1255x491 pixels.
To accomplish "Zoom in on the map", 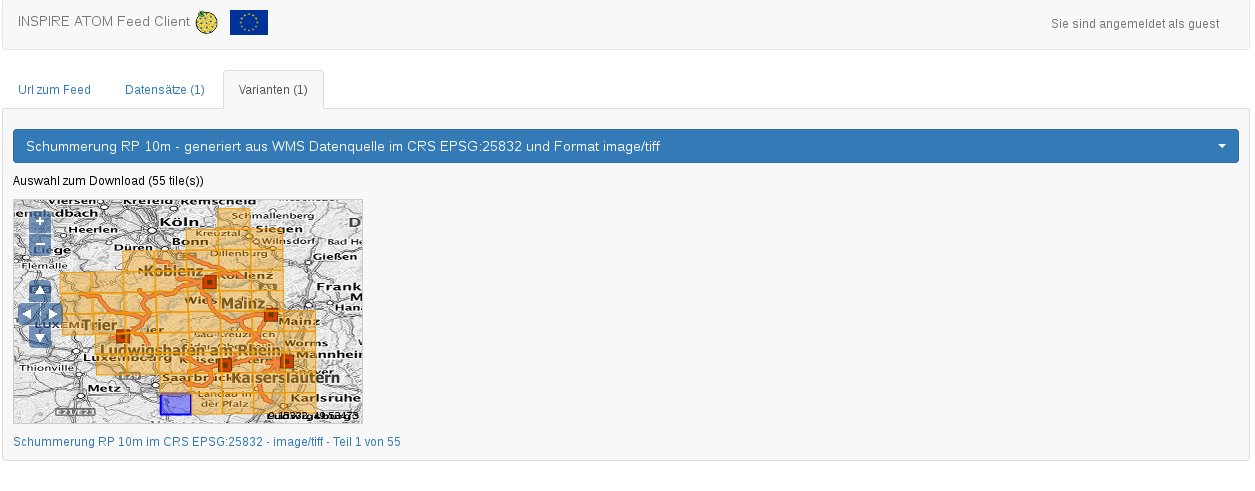I will [x=40, y=223].
